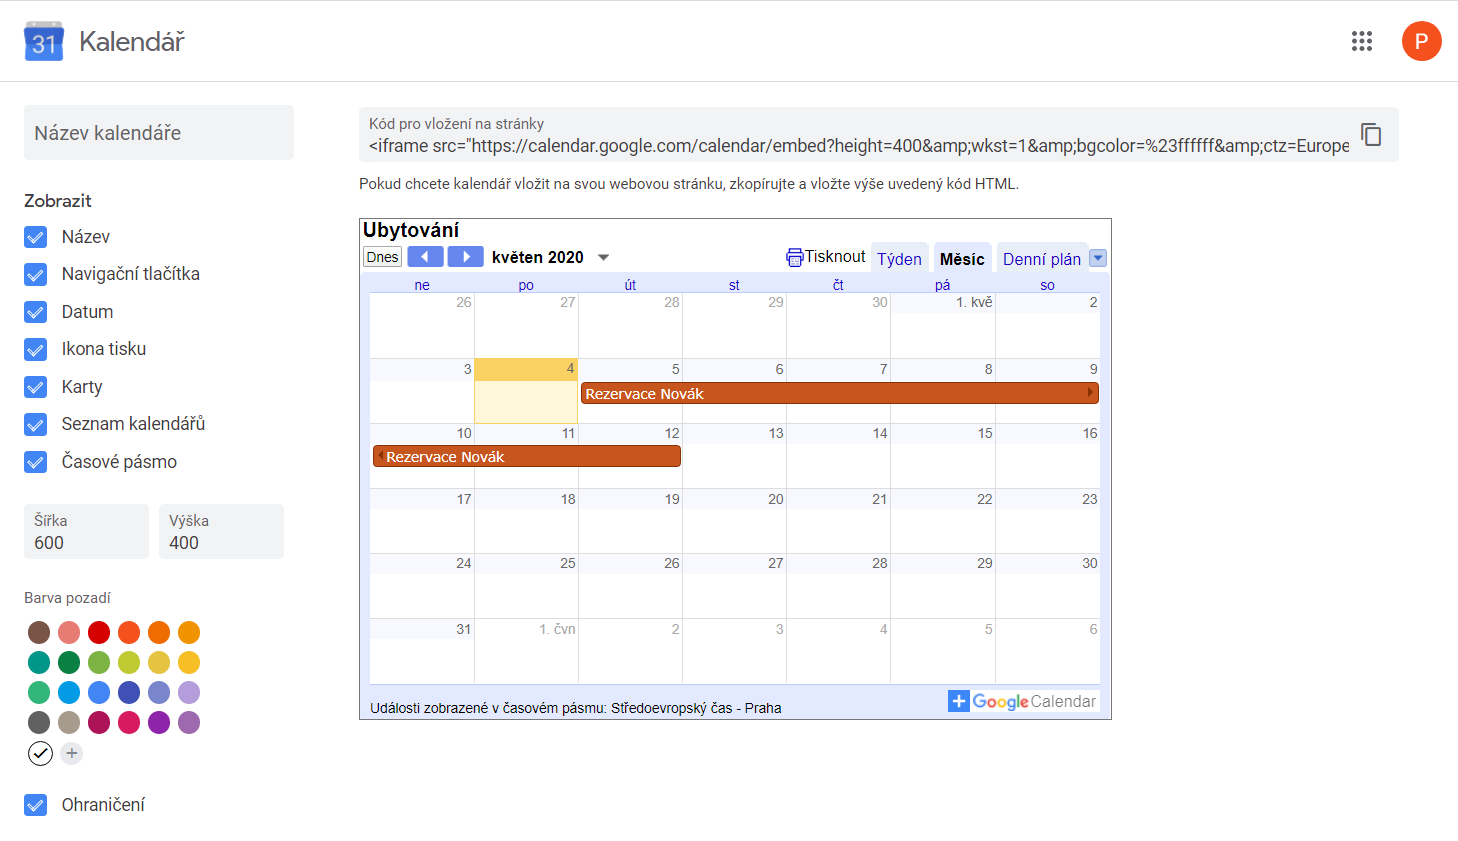Open the account profile avatar
The width and height of the screenshot is (1458, 841).
tap(1421, 41)
